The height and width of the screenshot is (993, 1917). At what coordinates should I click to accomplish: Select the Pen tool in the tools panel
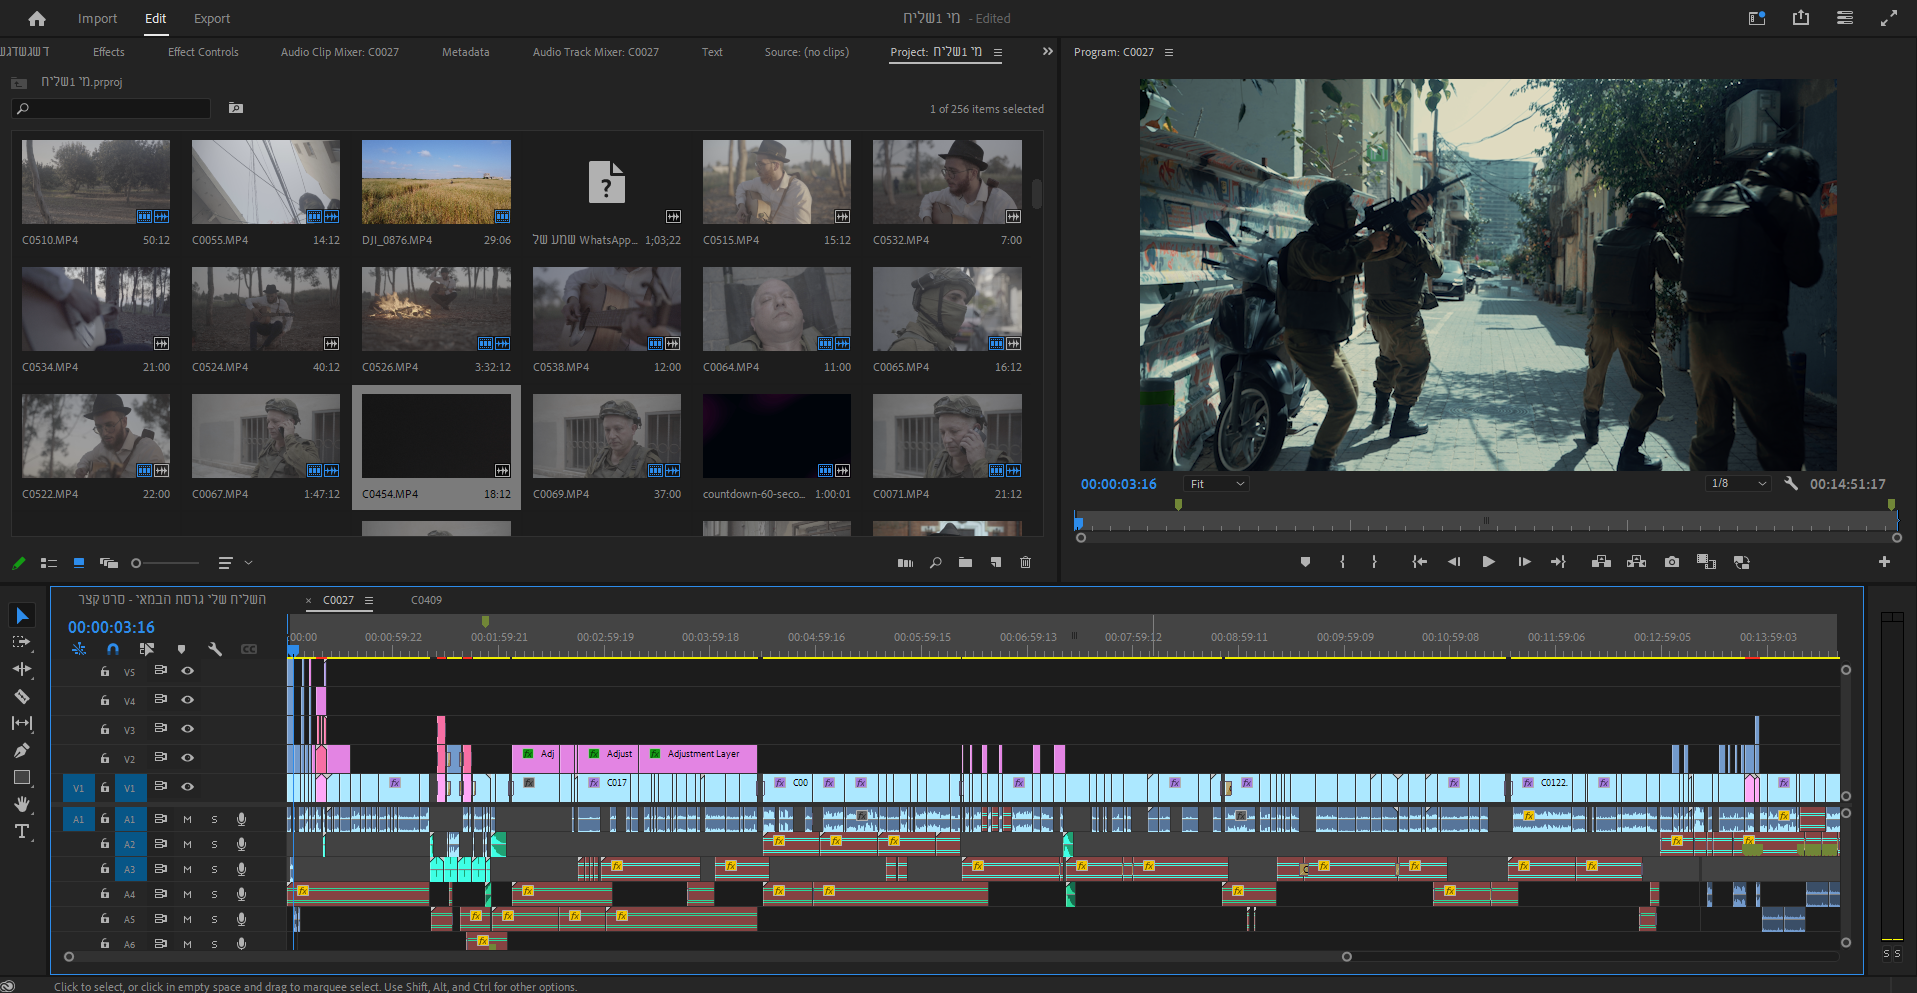click(22, 750)
